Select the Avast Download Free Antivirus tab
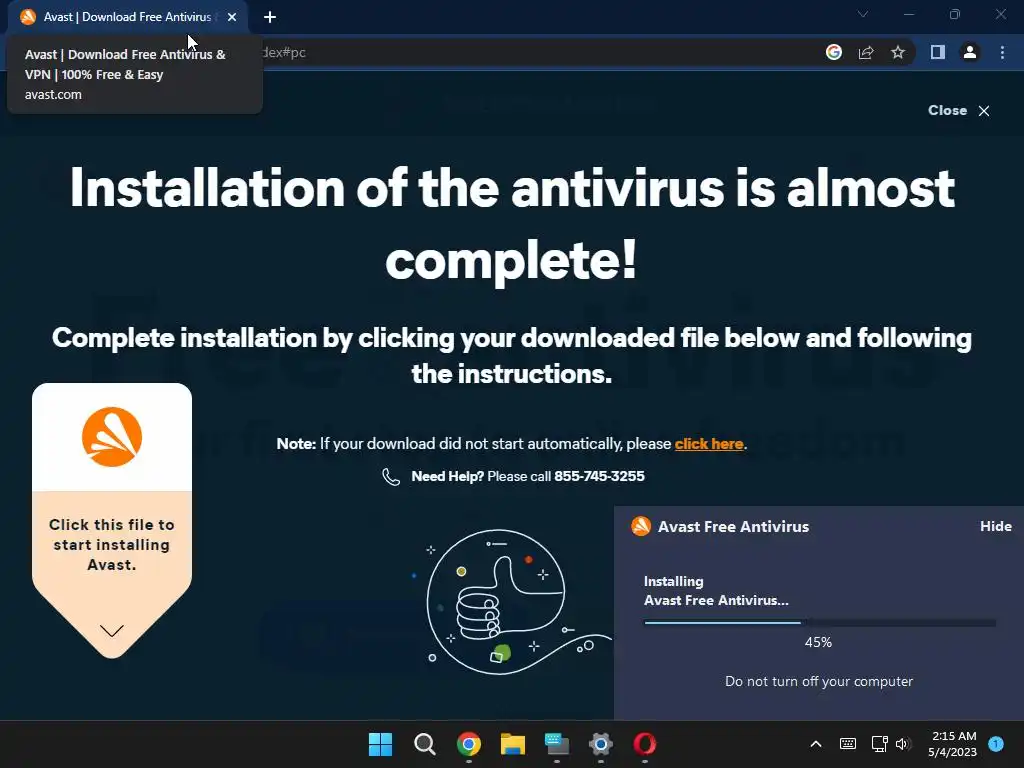 tap(127, 17)
